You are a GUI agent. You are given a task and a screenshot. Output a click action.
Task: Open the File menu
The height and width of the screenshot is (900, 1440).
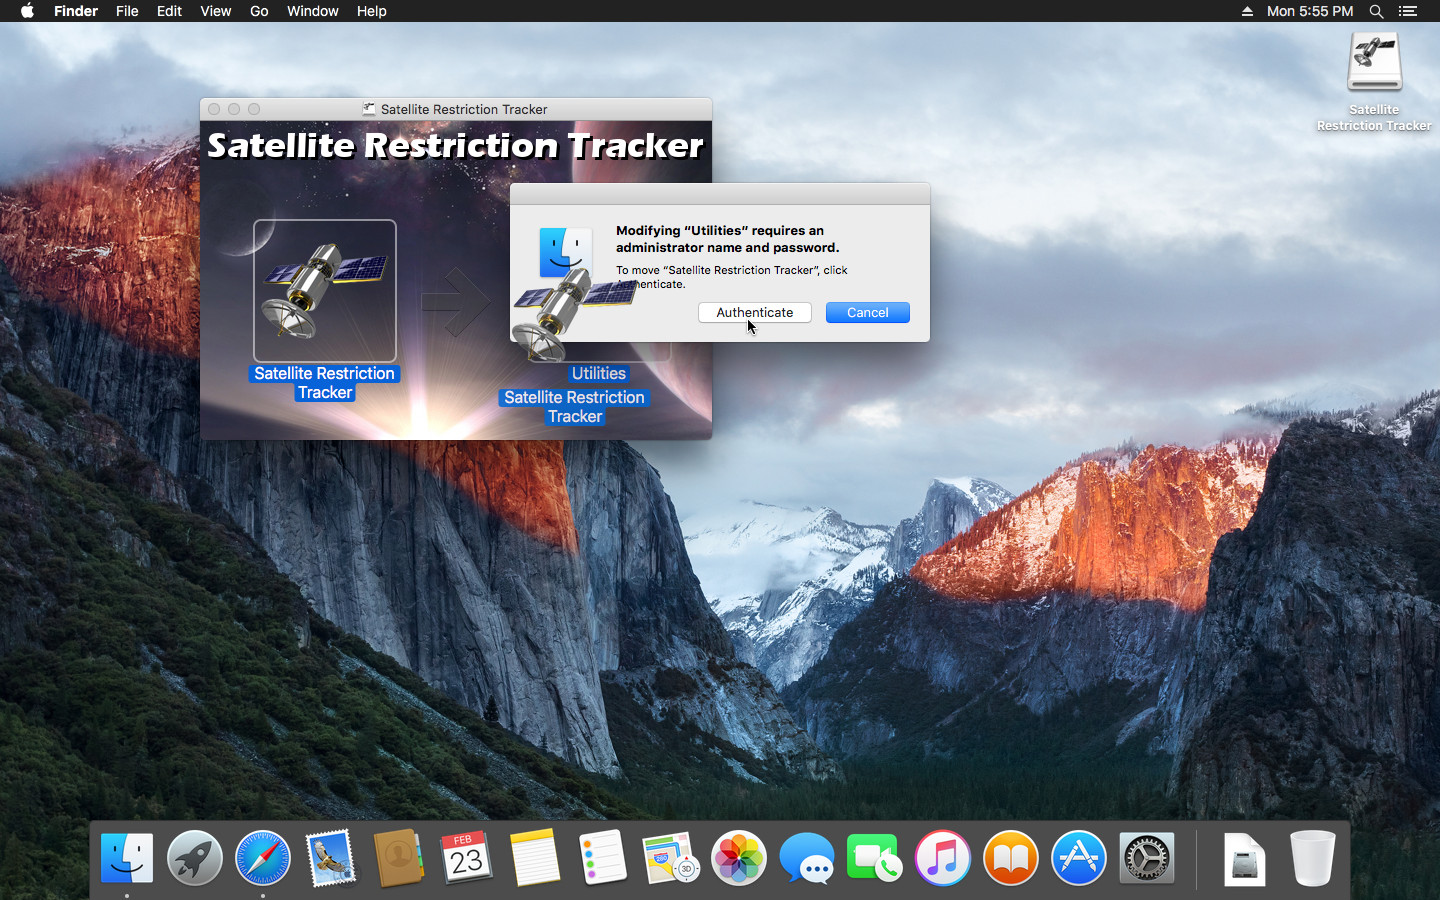point(127,11)
